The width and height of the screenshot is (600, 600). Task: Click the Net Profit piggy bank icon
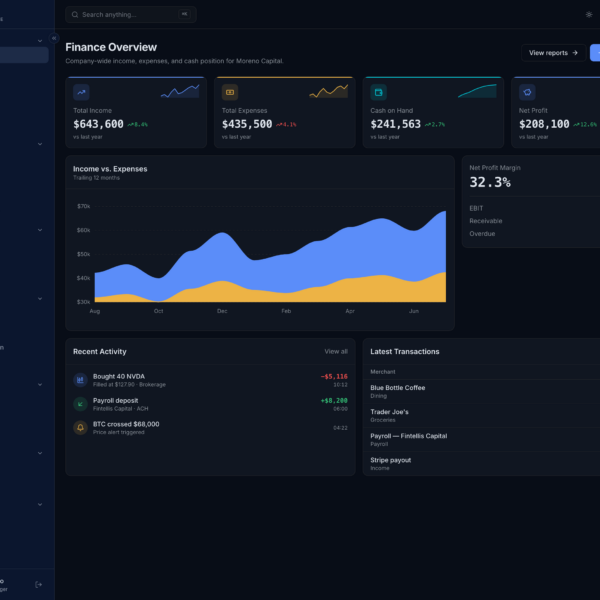pyautogui.click(x=527, y=92)
